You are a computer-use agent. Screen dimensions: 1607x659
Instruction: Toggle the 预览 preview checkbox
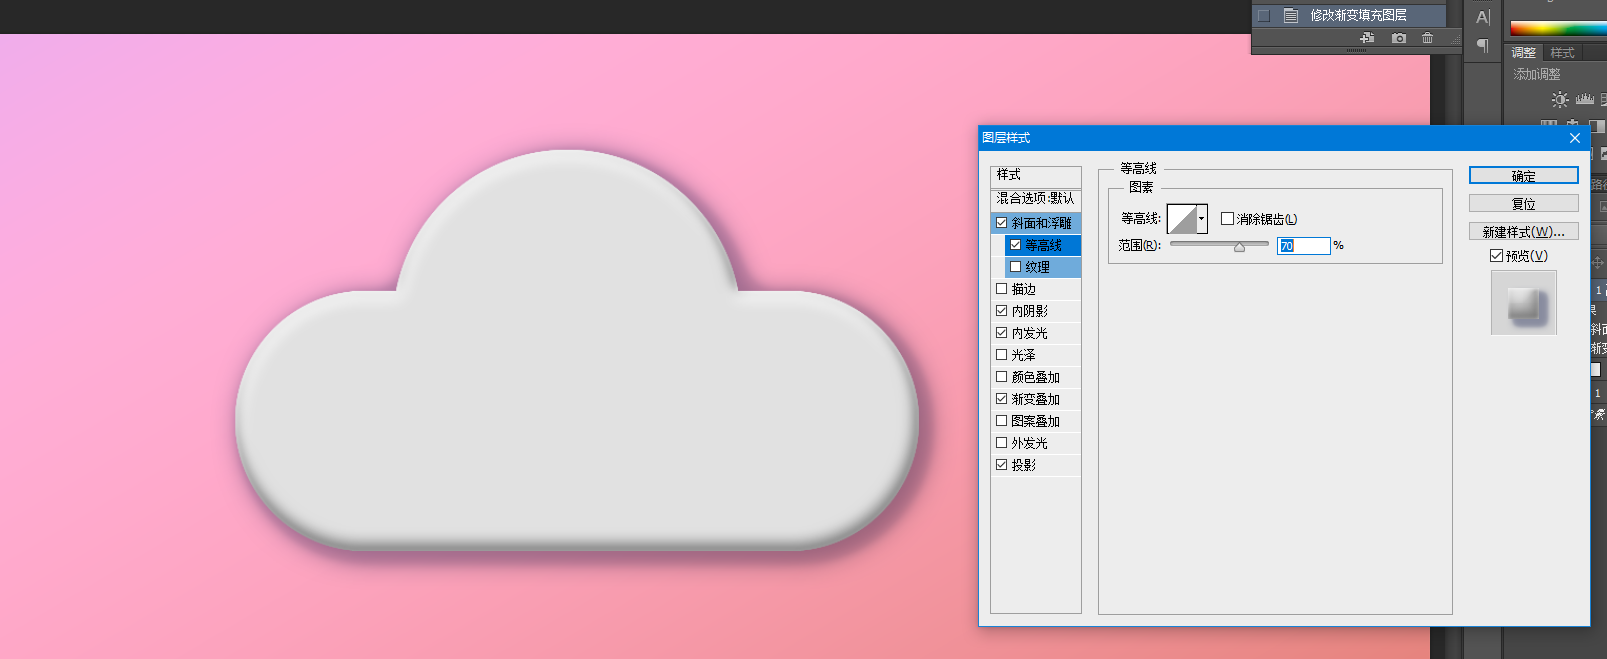coord(1497,256)
